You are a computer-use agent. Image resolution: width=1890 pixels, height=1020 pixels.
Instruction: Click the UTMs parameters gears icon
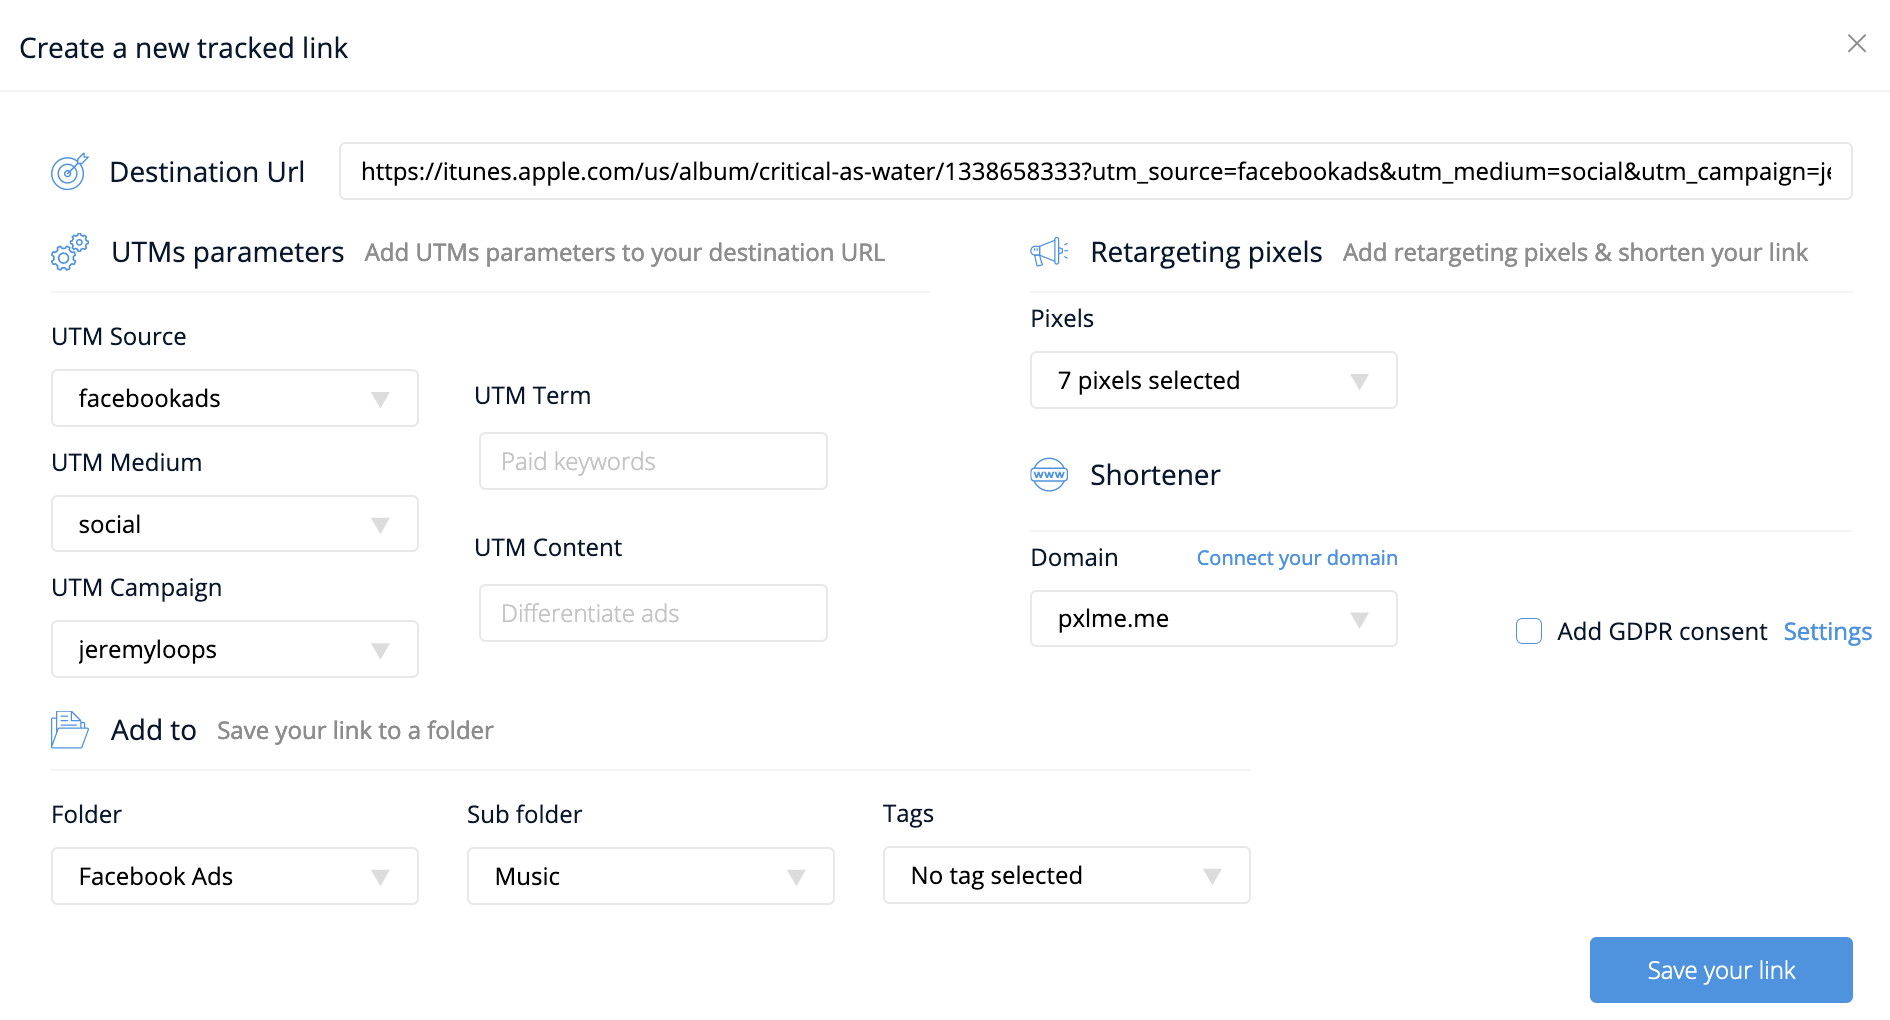pyautogui.click(x=69, y=252)
